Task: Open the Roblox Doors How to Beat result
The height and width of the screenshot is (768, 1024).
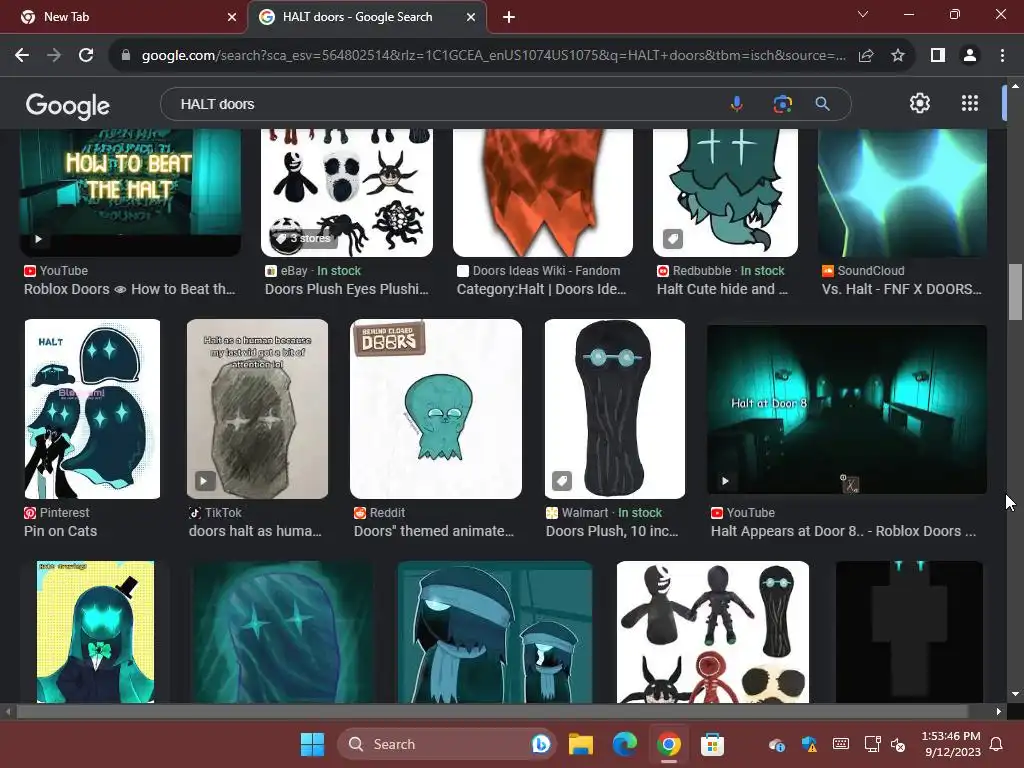Action: coord(129,289)
